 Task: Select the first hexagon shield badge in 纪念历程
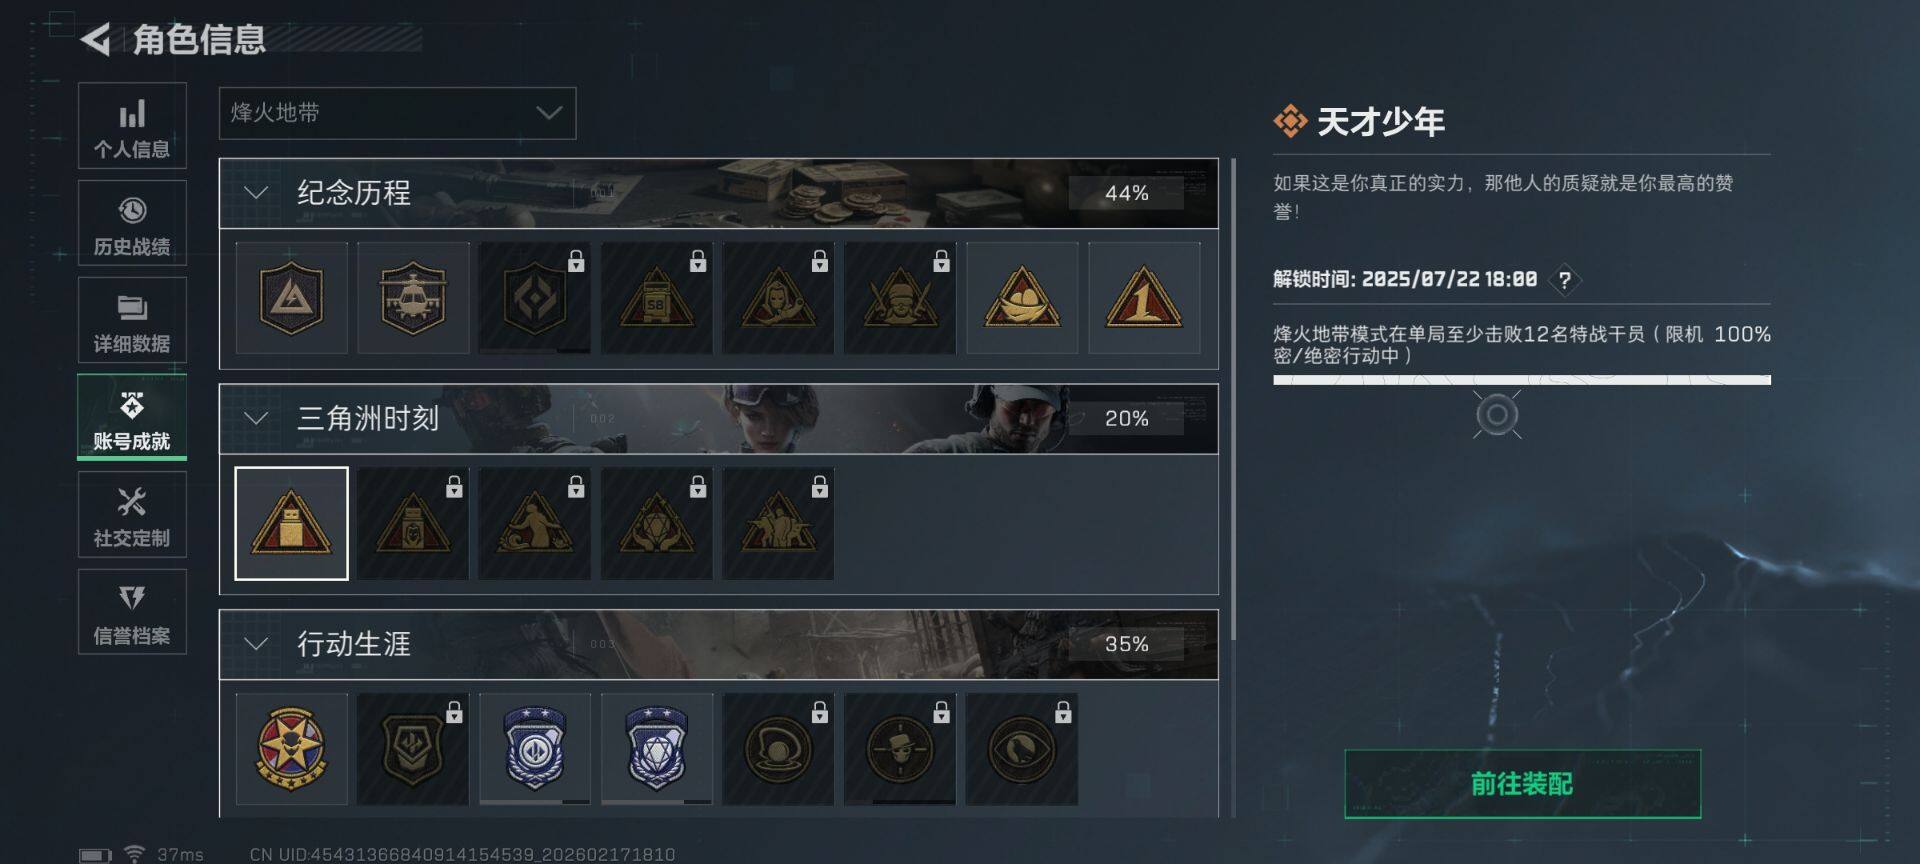(291, 298)
